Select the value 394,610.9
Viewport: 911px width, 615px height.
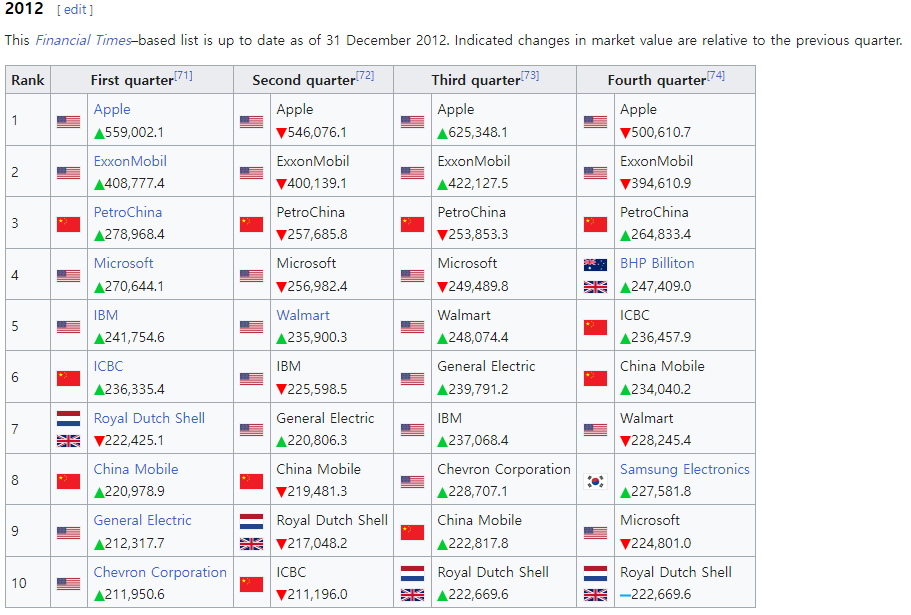661,184
